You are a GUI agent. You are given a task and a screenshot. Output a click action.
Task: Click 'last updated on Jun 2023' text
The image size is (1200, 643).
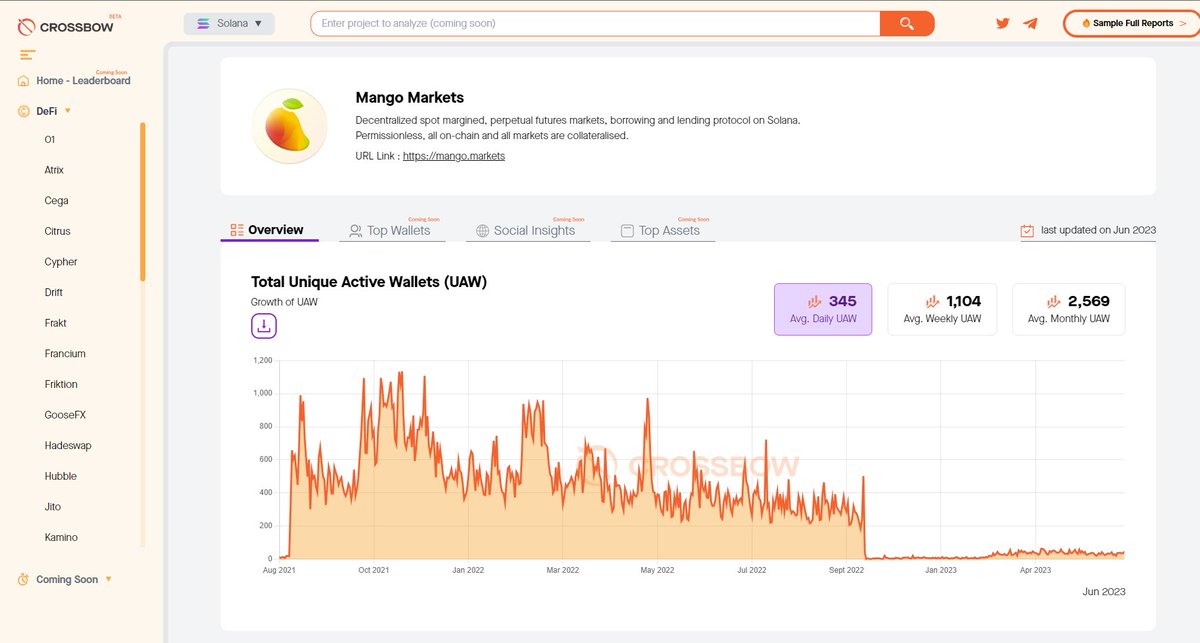click(x=1098, y=230)
